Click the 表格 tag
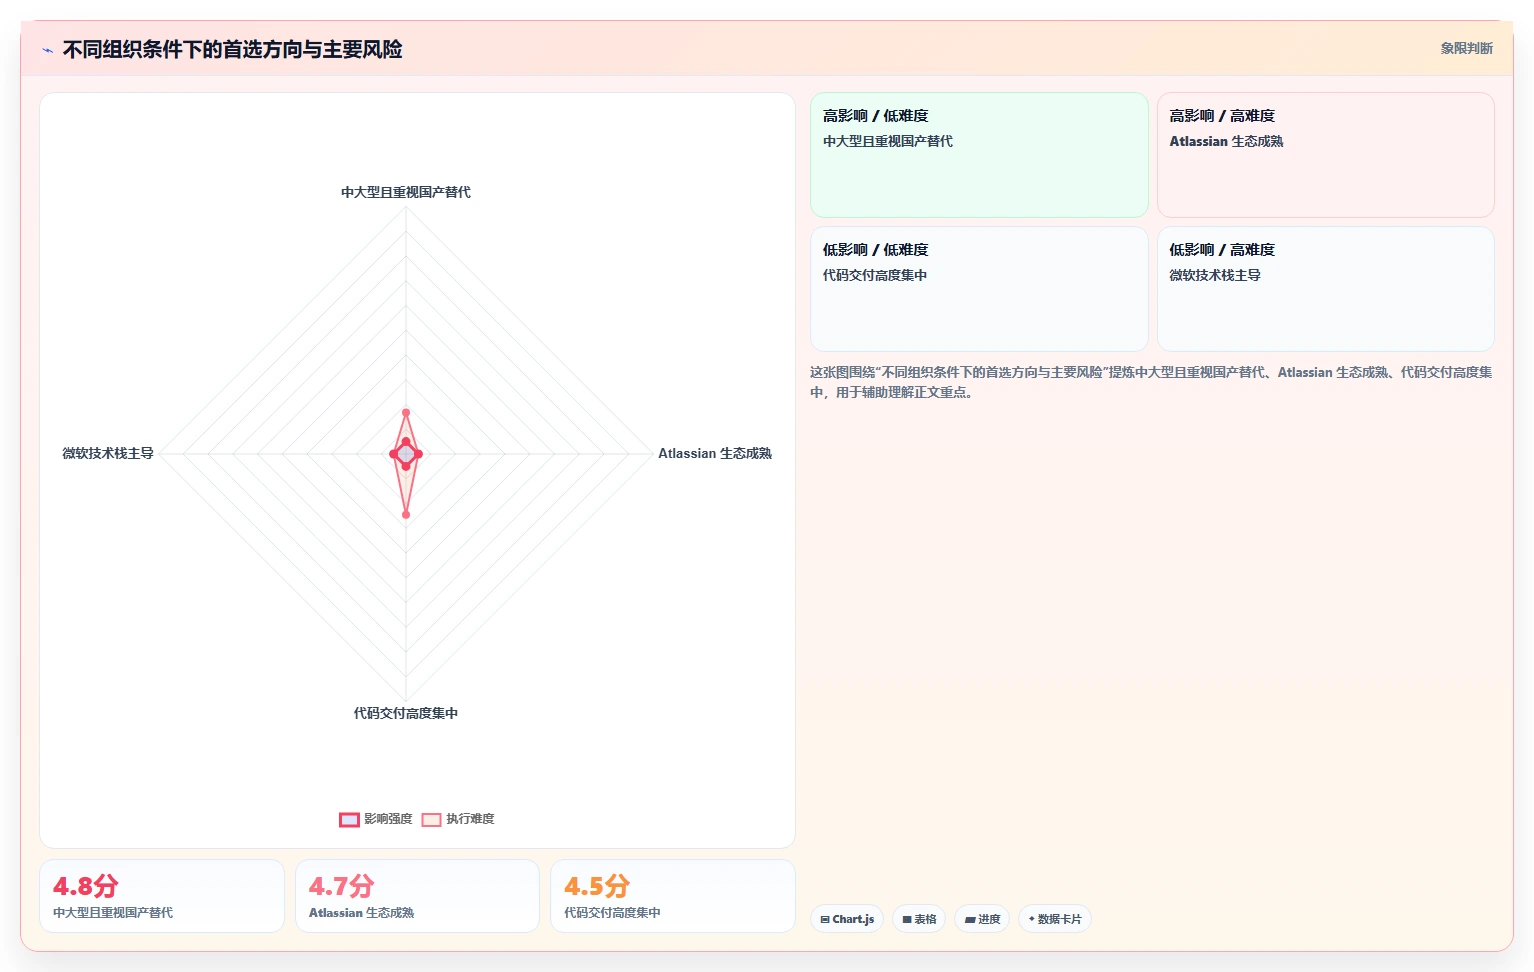 point(919,919)
